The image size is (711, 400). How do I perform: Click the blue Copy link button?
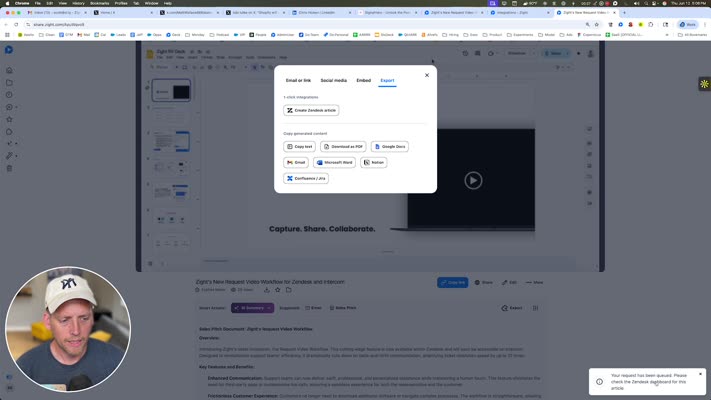click(453, 282)
